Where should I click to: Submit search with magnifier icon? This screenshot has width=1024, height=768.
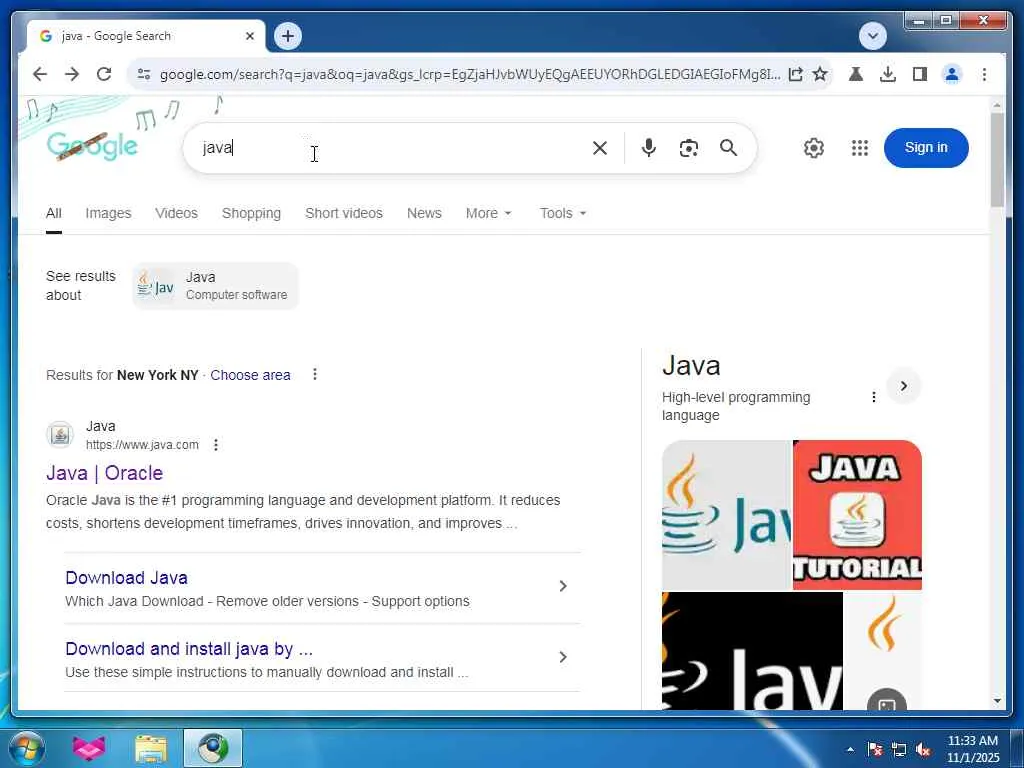(728, 148)
